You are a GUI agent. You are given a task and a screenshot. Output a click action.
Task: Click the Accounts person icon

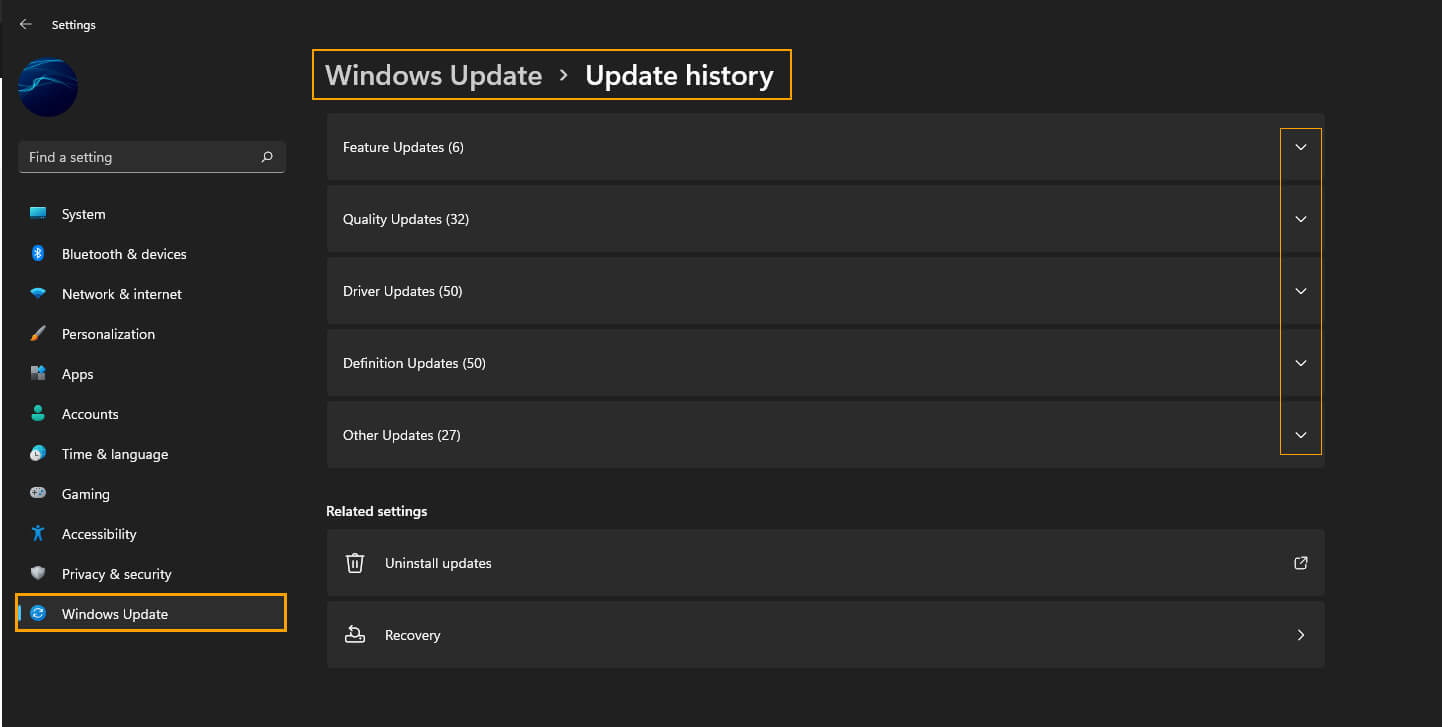coord(38,414)
